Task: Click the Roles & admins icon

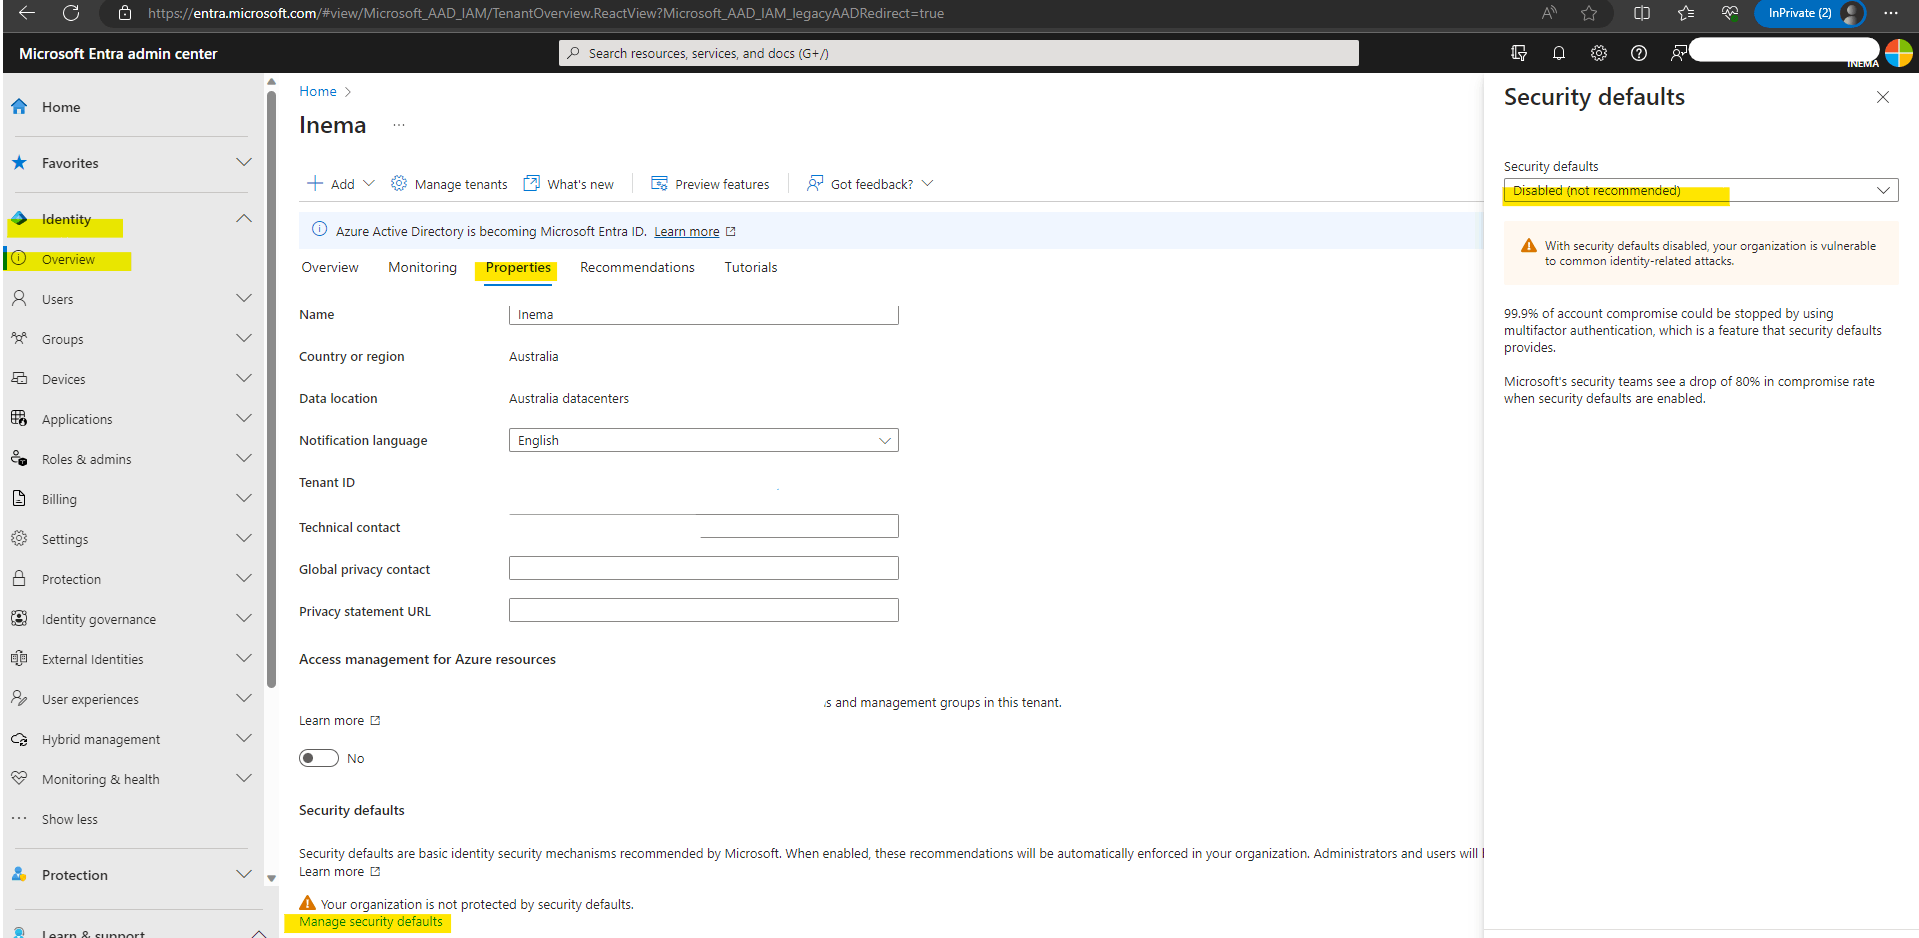Action: click(19, 458)
